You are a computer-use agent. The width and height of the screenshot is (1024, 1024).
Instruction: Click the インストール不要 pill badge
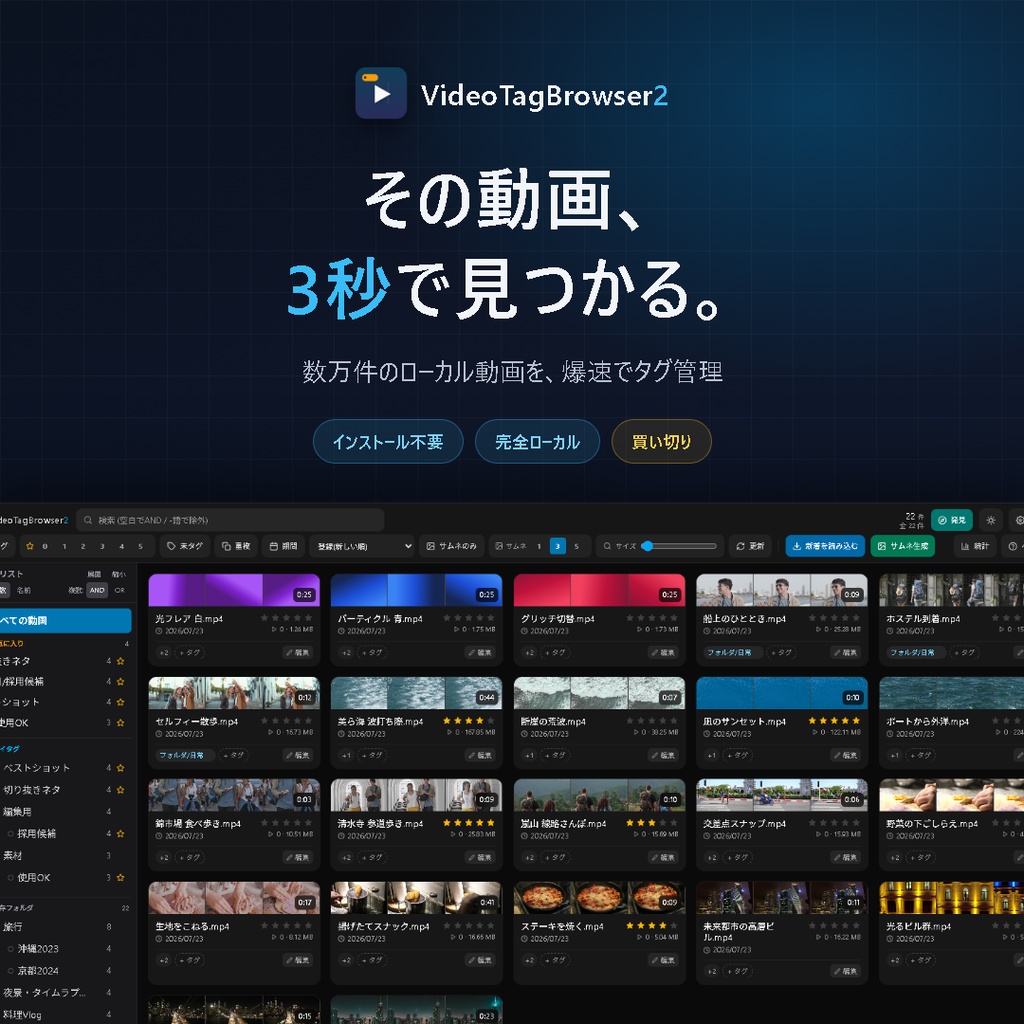coord(388,441)
